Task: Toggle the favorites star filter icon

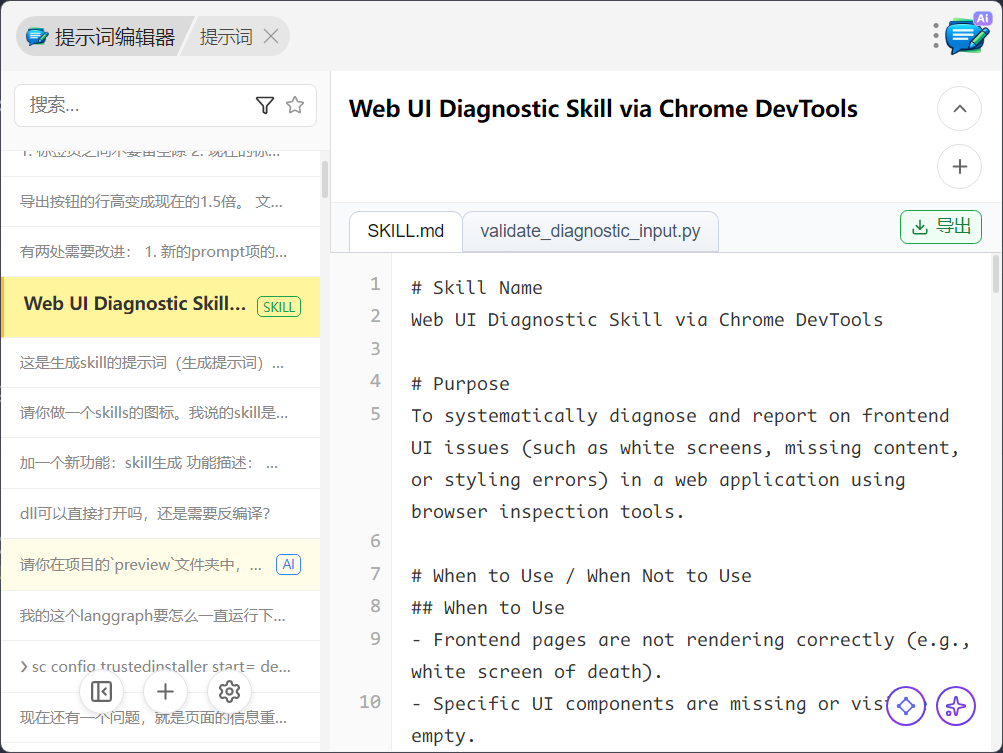Action: coord(295,105)
